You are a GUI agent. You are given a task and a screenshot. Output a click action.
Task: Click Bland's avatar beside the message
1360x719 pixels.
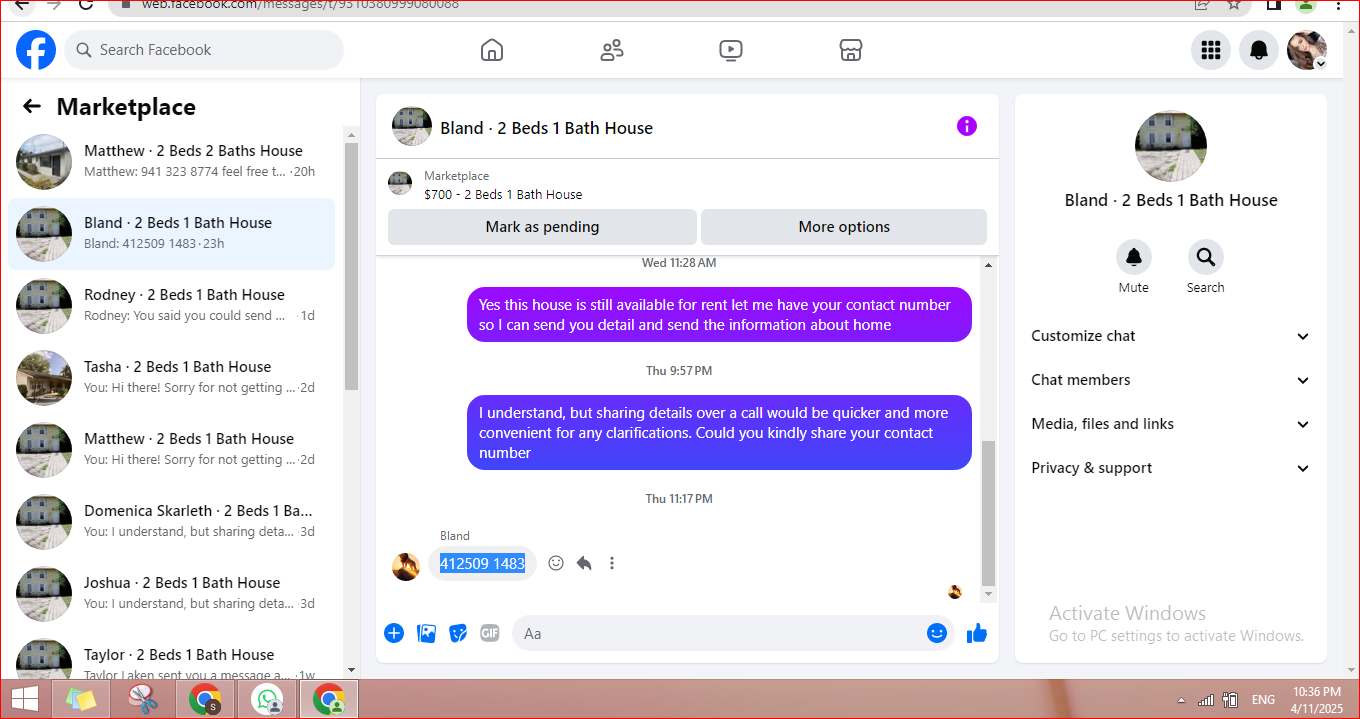pyautogui.click(x=405, y=567)
